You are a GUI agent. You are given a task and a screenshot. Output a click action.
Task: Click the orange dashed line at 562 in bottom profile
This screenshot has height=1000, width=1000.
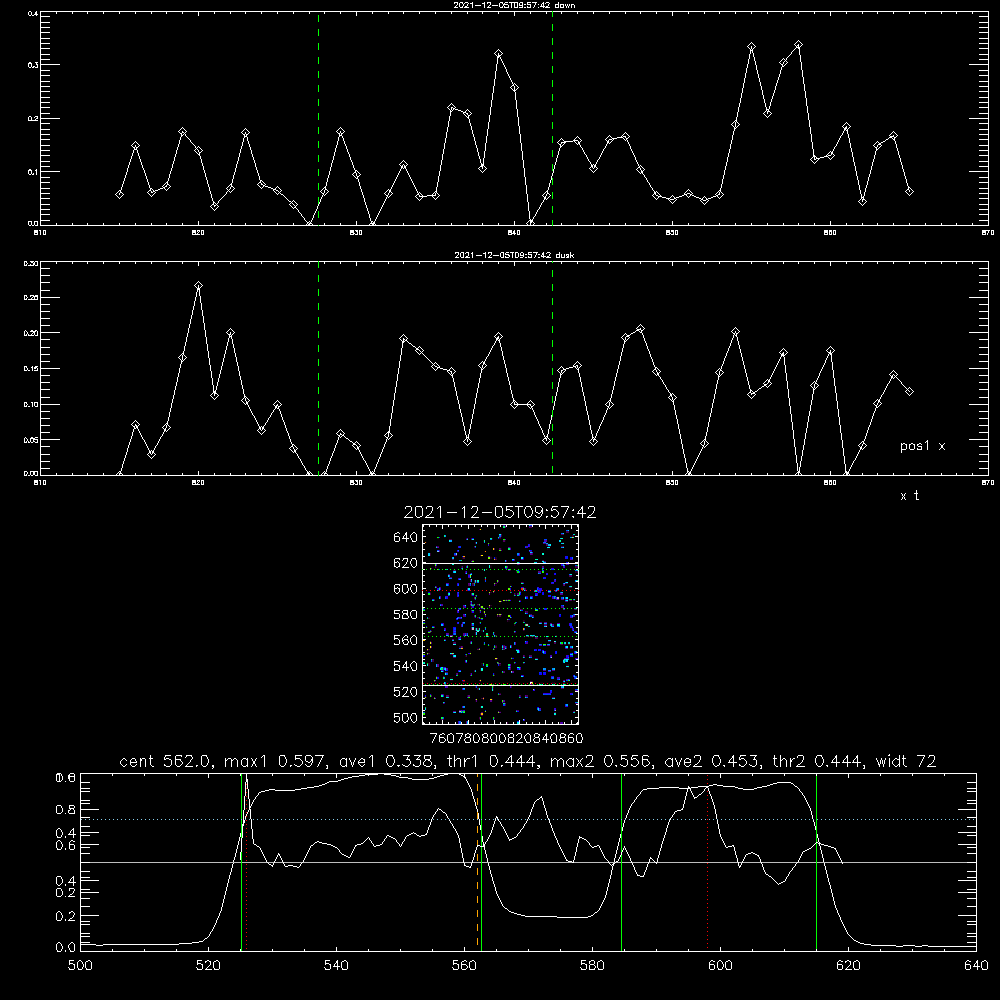[477, 862]
